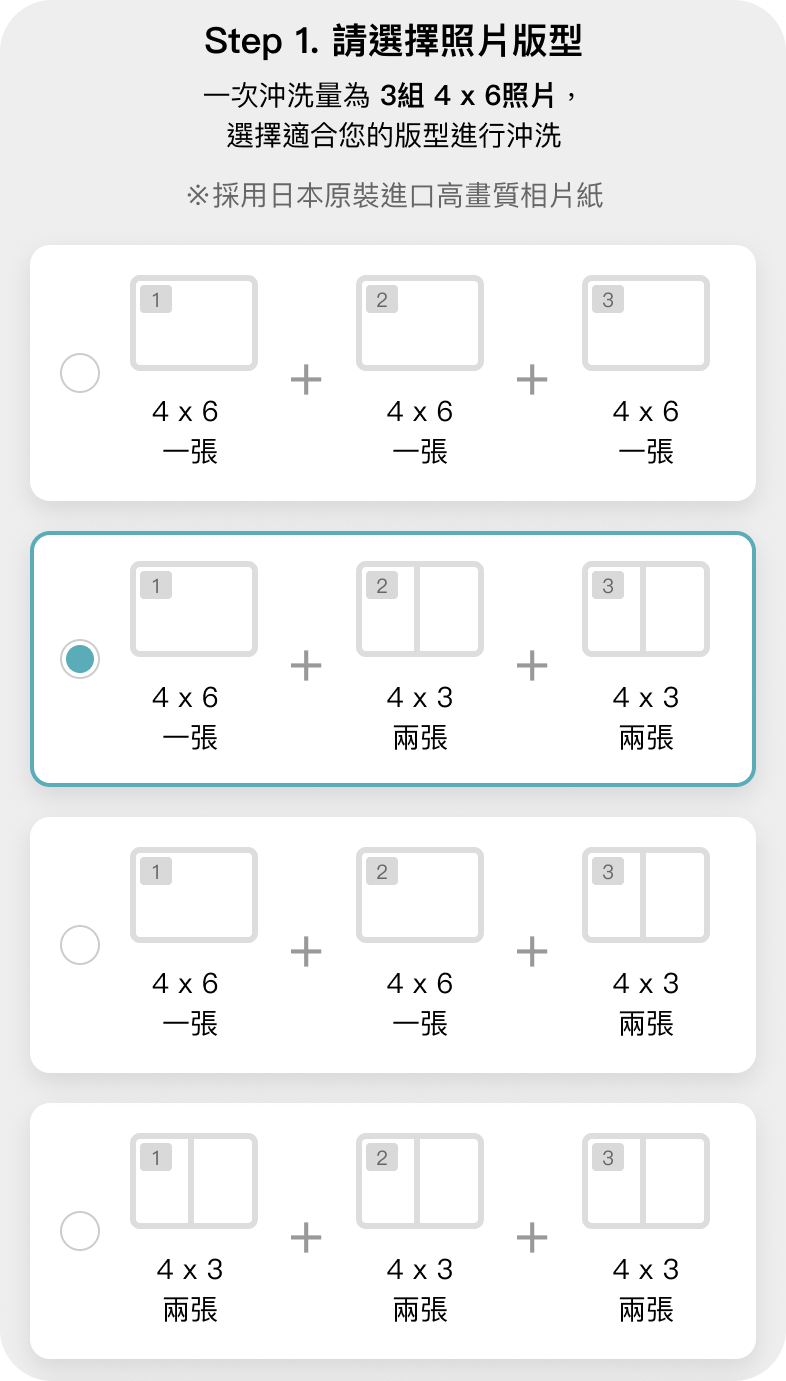
Task: Click photo frame 1 icon in first option
Action: (x=194, y=323)
